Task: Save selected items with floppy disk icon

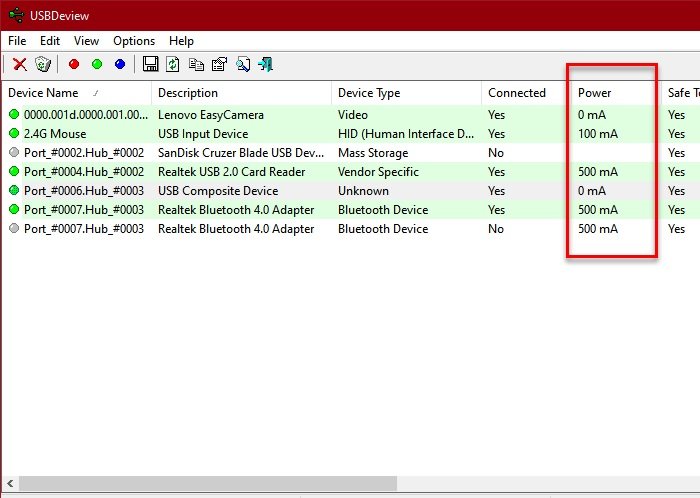Action: pyautogui.click(x=150, y=64)
